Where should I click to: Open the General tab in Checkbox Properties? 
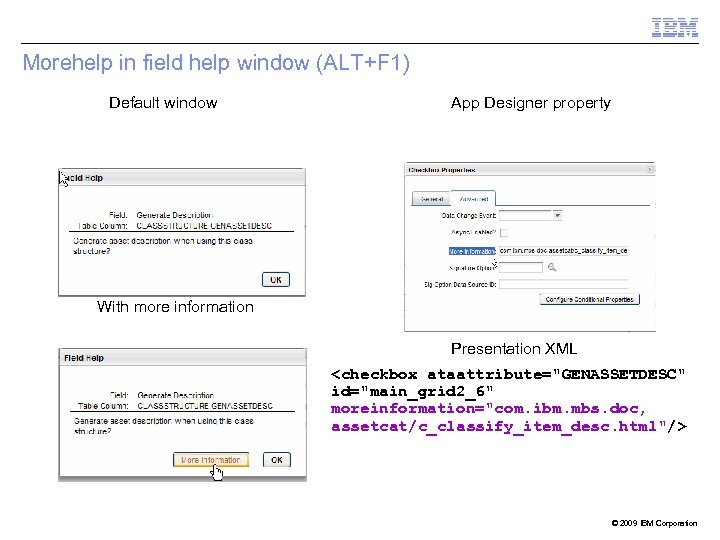click(x=432, y=199)
